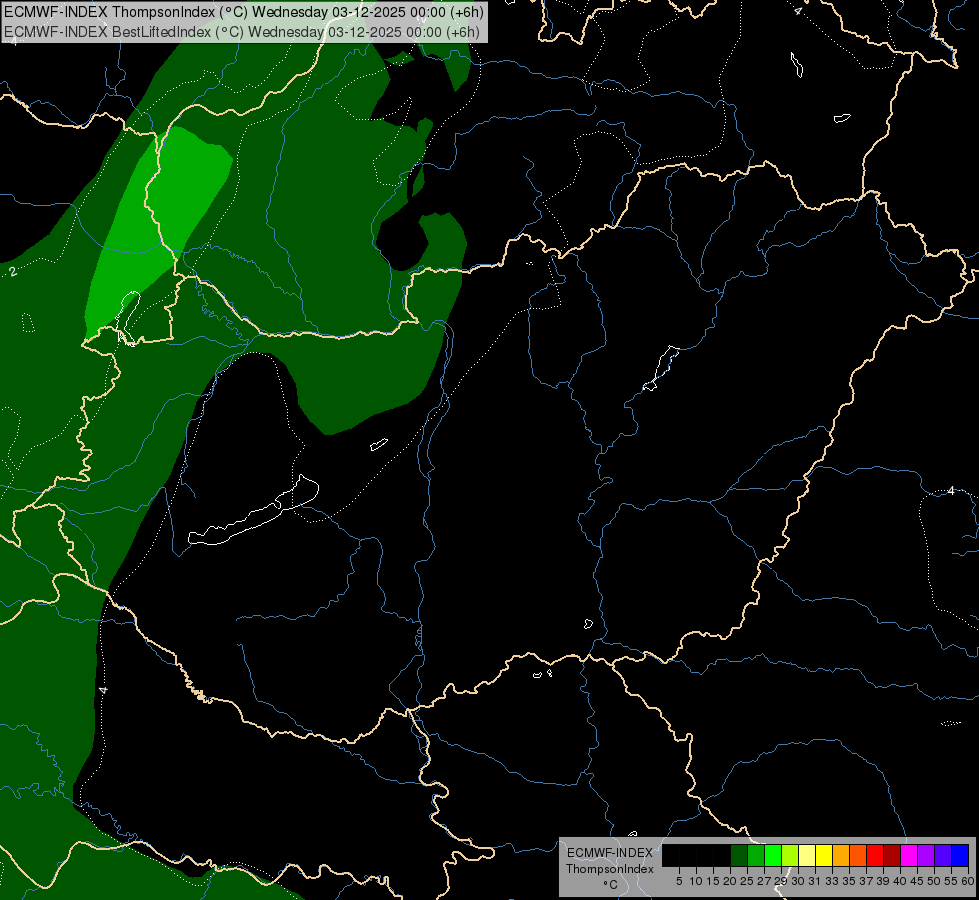979x900 pixels.
Task: Pick the pale yellow 30-31 legend swatch
Action: click(807, 855)
